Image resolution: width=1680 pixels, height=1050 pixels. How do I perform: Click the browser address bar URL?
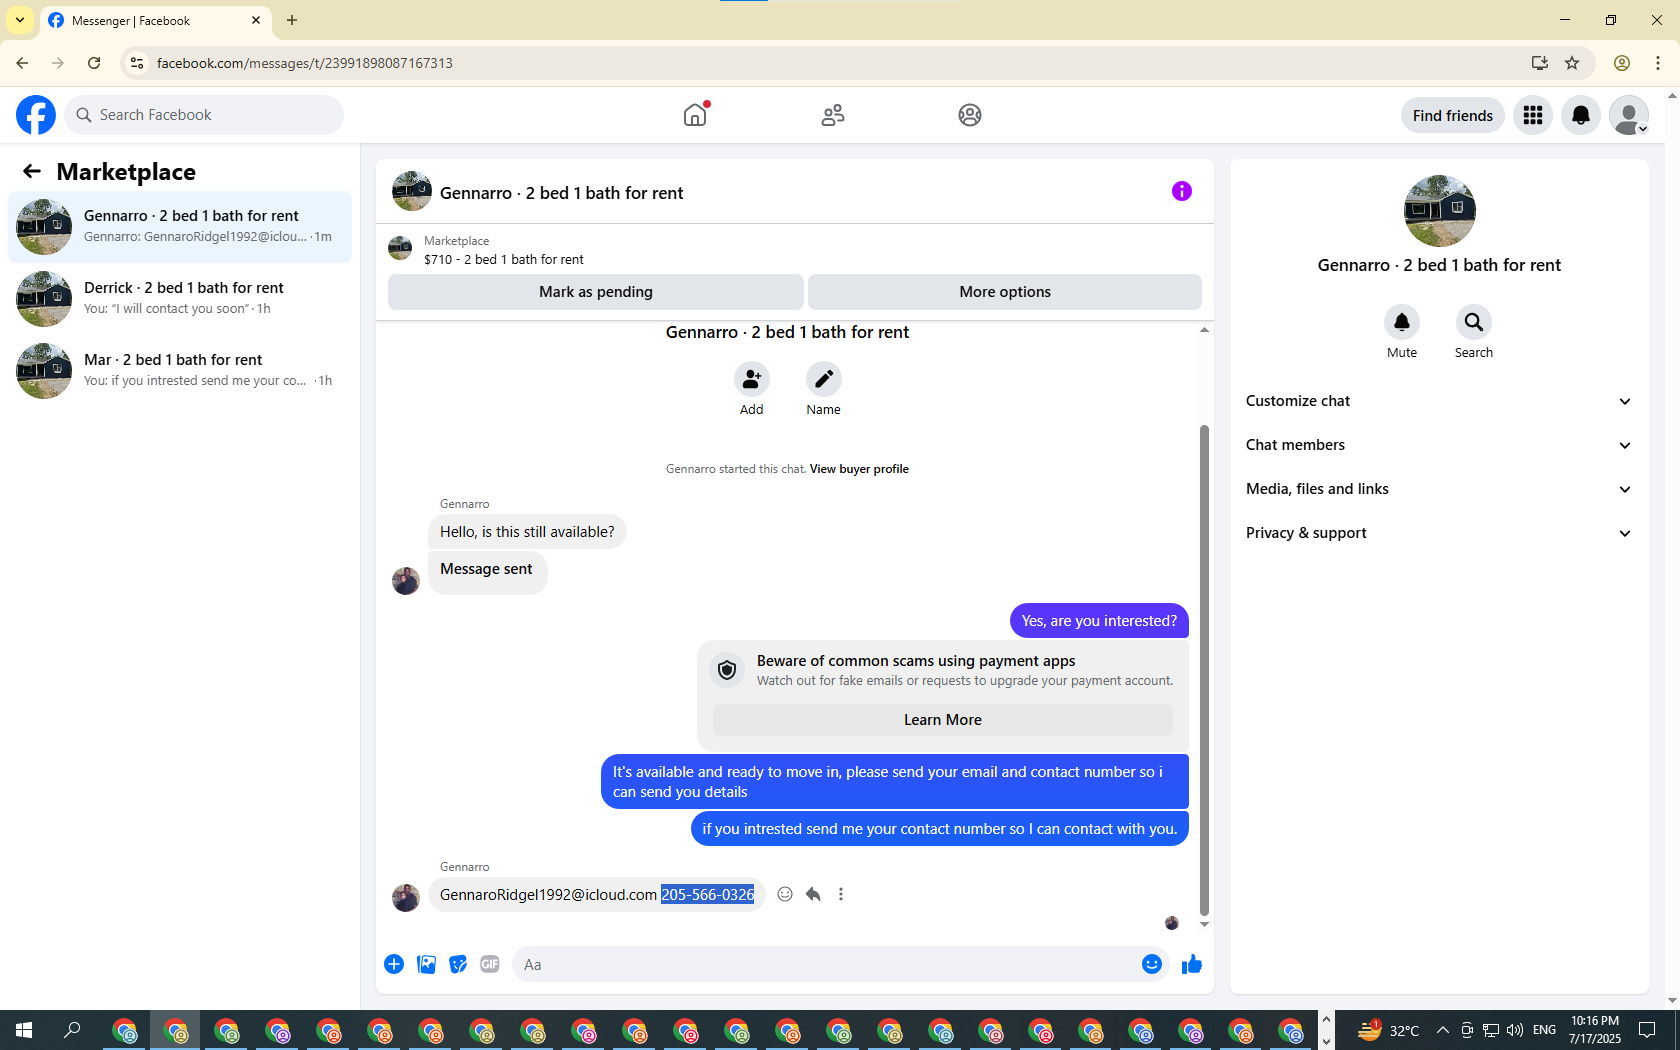(305, 63)
